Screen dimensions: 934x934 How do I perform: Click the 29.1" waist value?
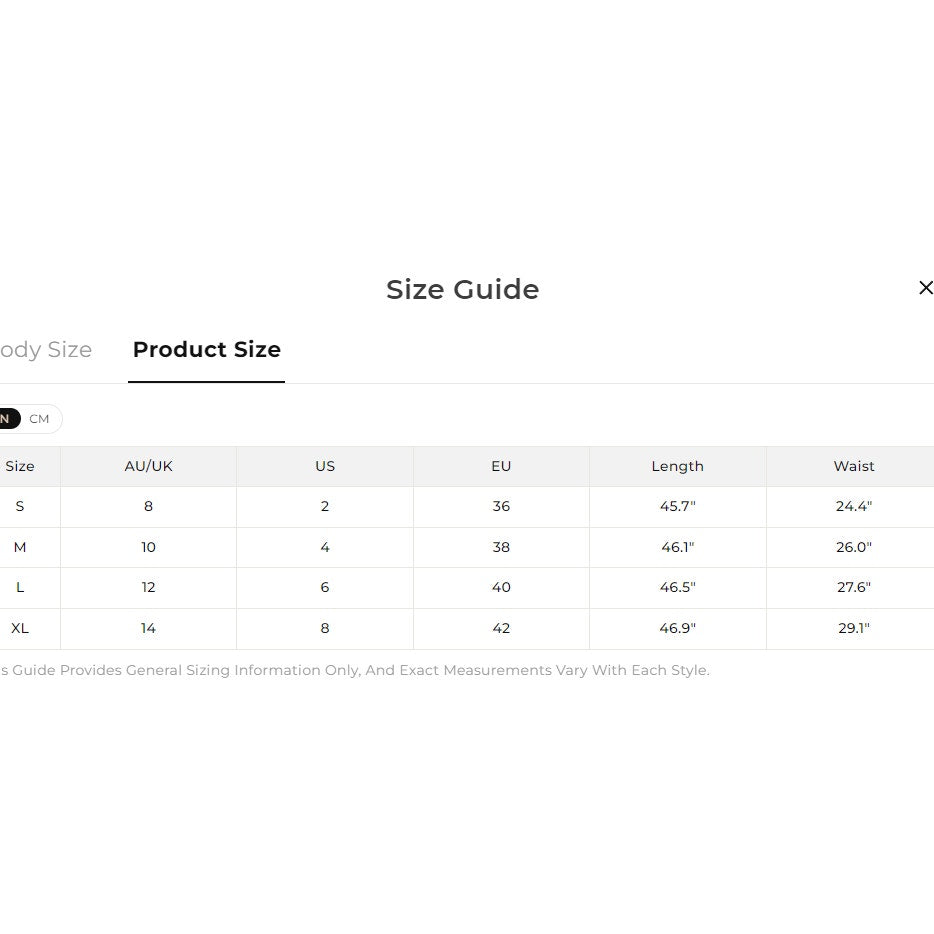853,628
